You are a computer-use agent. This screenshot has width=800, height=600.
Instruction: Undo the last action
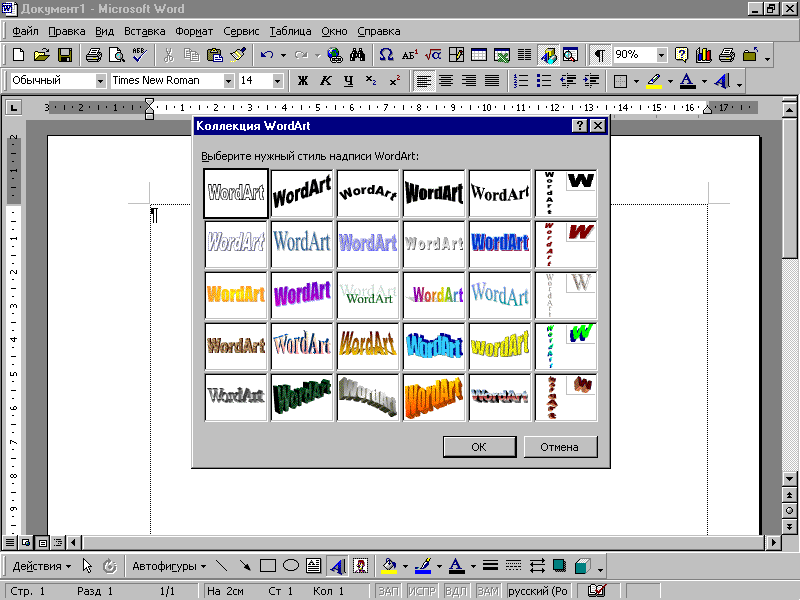pyautogui.click(x=266, y=55)
